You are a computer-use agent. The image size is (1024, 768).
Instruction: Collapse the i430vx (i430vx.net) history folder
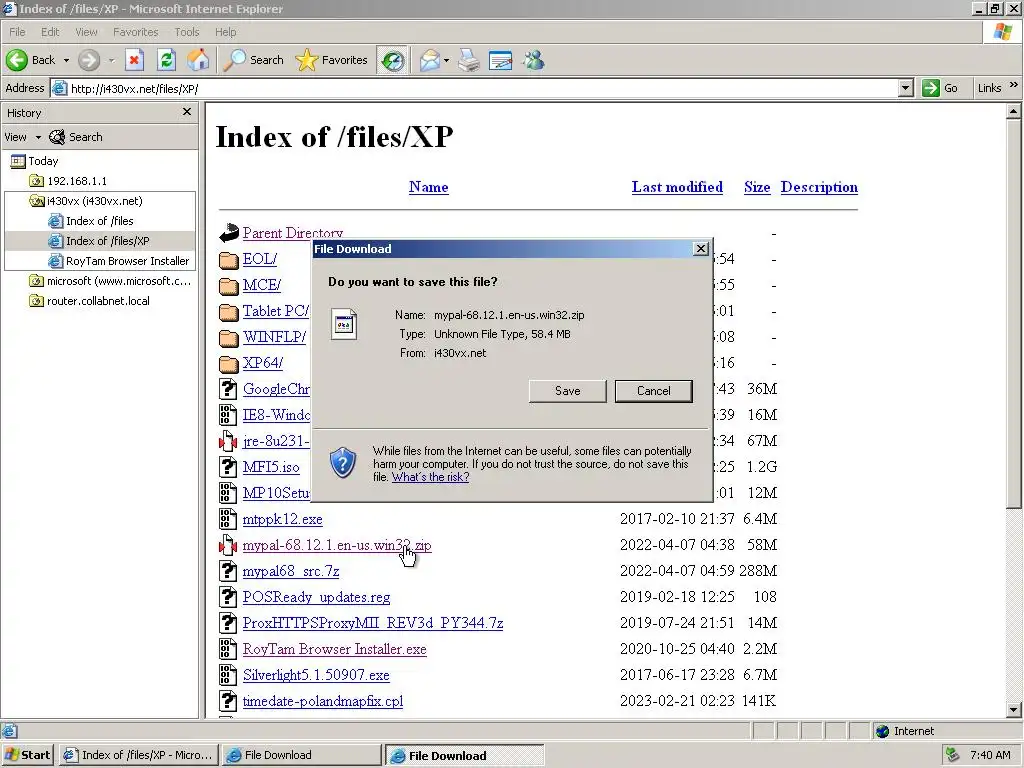pyautogui.click(x=86, y=201)
